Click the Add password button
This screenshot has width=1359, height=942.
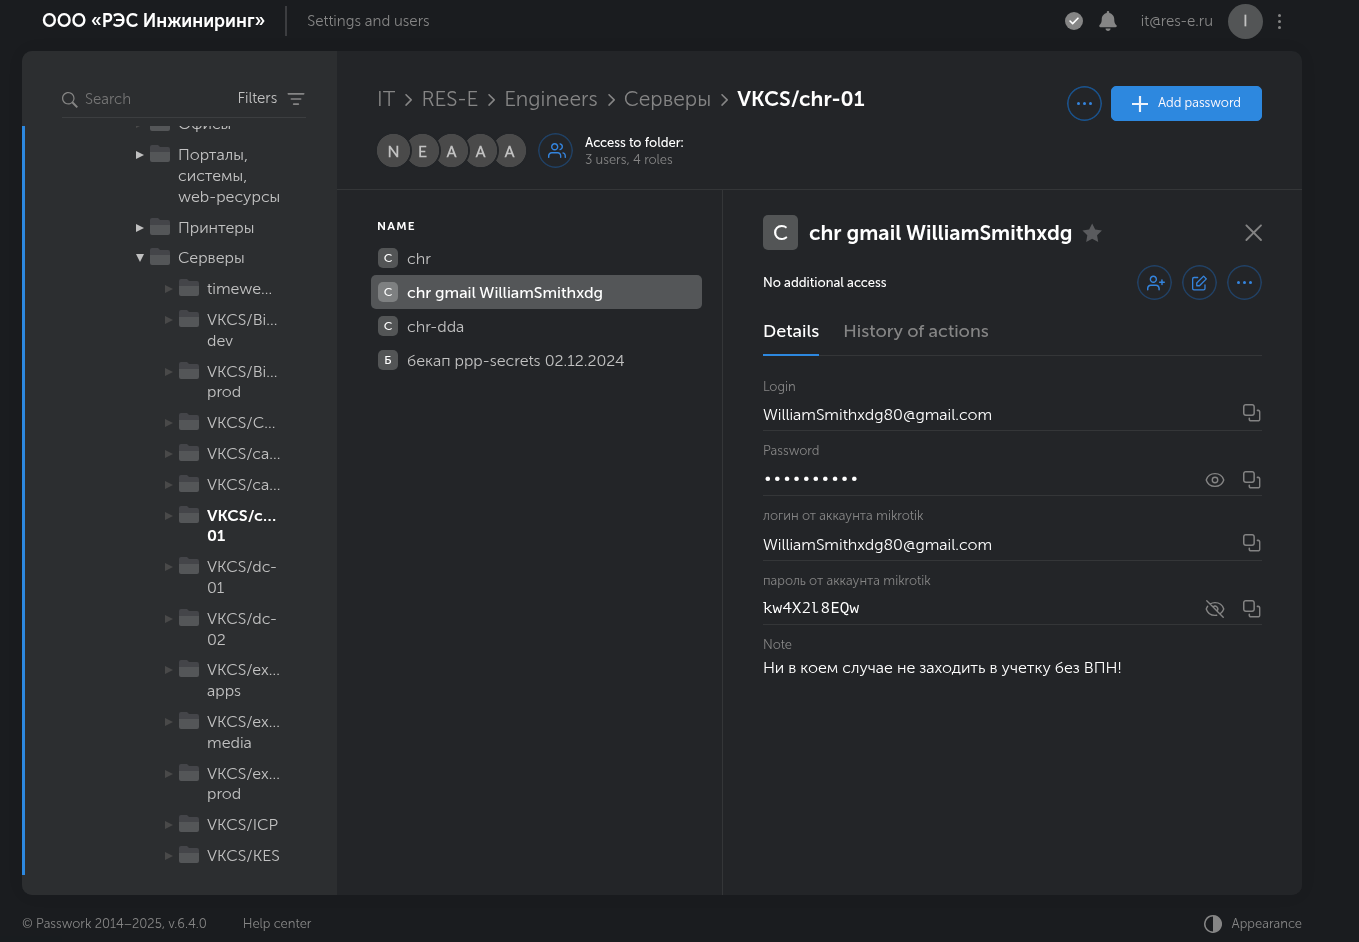(1185, 103)
